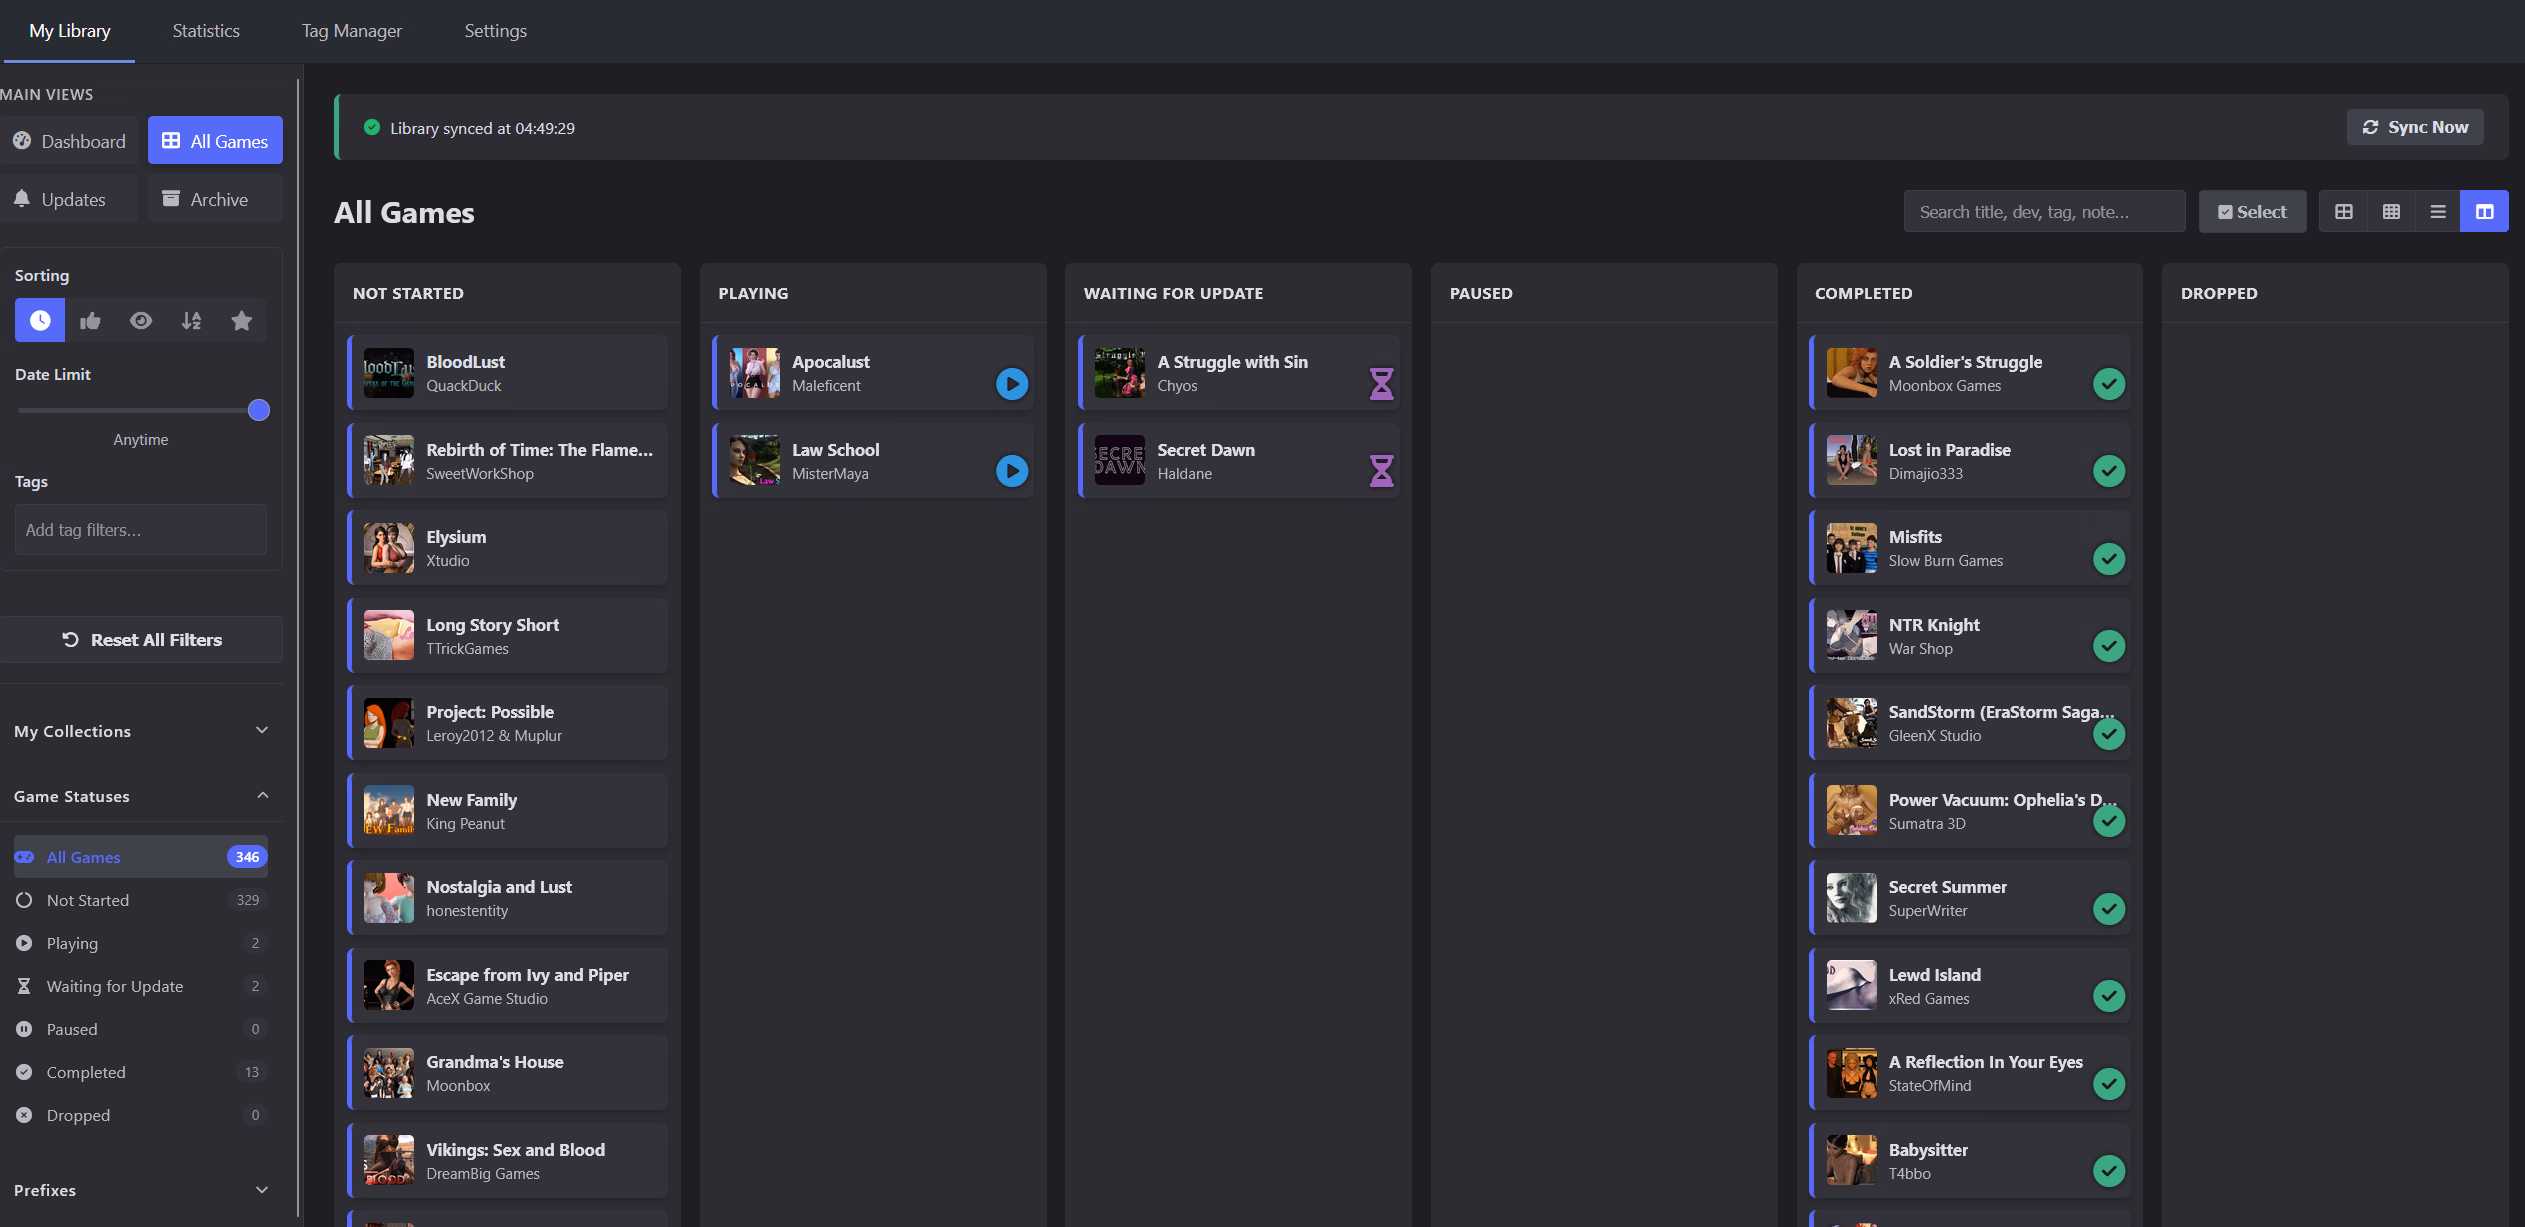This screenshot has height=1227, width=2525.
Task: Open Escape from Ivy and Piper card
Action: tap(508, 986)
